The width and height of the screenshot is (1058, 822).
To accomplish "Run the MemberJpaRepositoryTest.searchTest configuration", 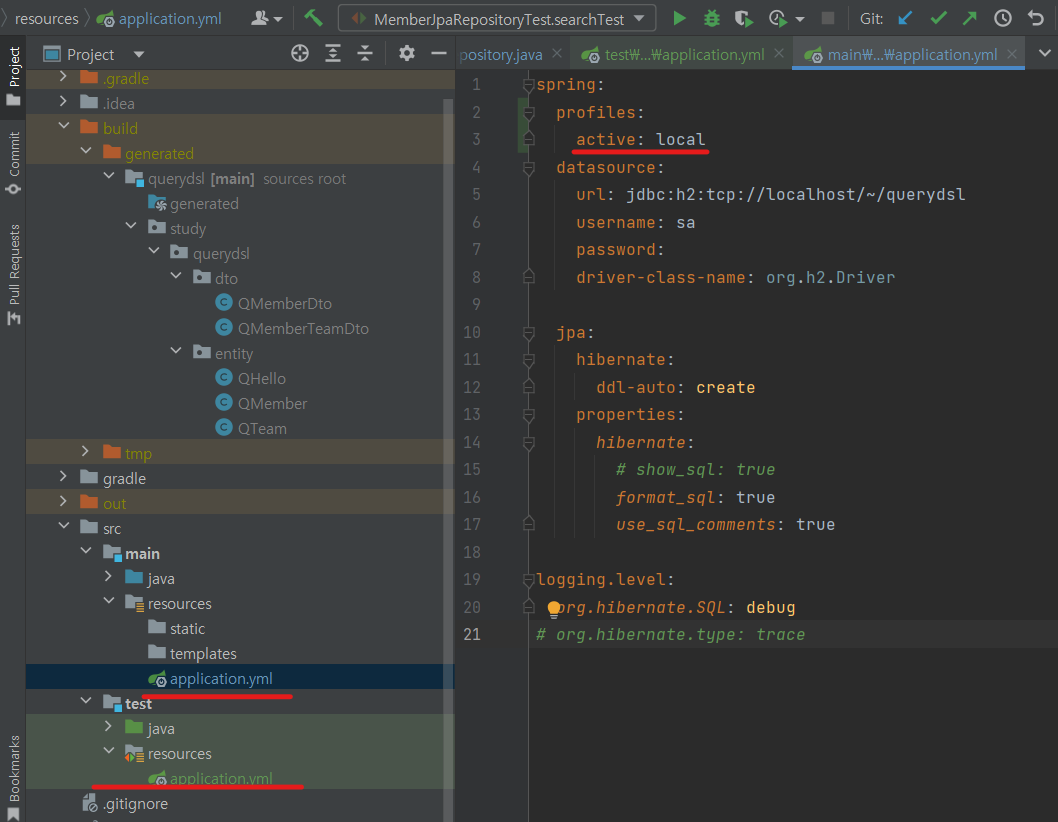I will 680,18.
